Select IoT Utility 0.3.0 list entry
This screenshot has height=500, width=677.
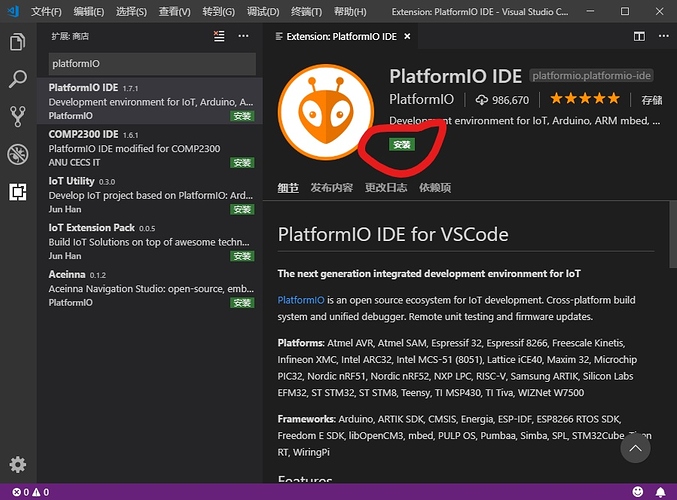coord(149,194)
